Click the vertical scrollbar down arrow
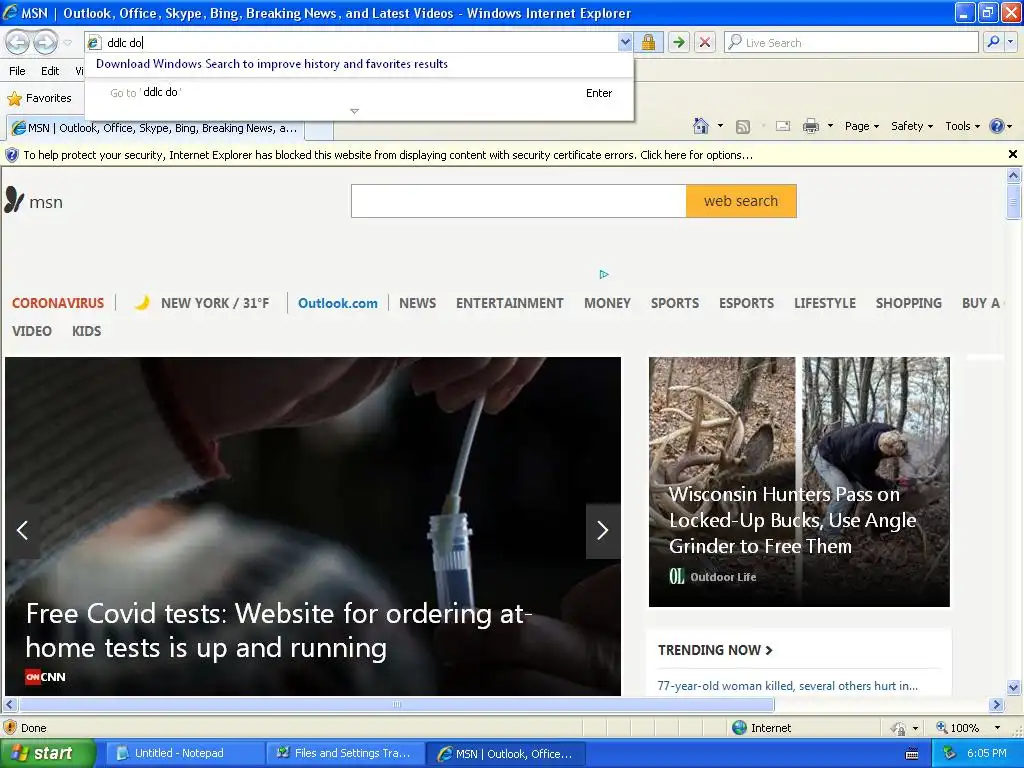 coord(1013,687)
